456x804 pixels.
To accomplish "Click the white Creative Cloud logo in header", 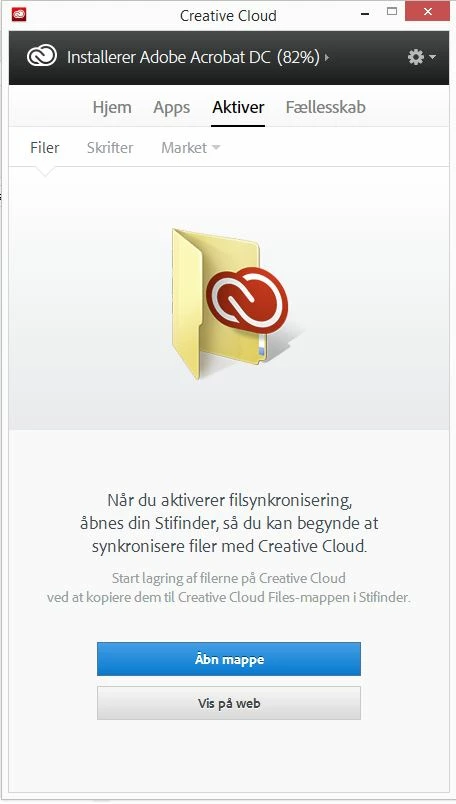I will point(42,57).
